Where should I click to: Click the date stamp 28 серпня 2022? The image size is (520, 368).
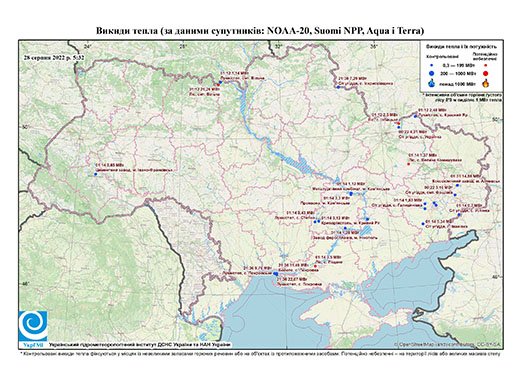(x=54, y=57)
